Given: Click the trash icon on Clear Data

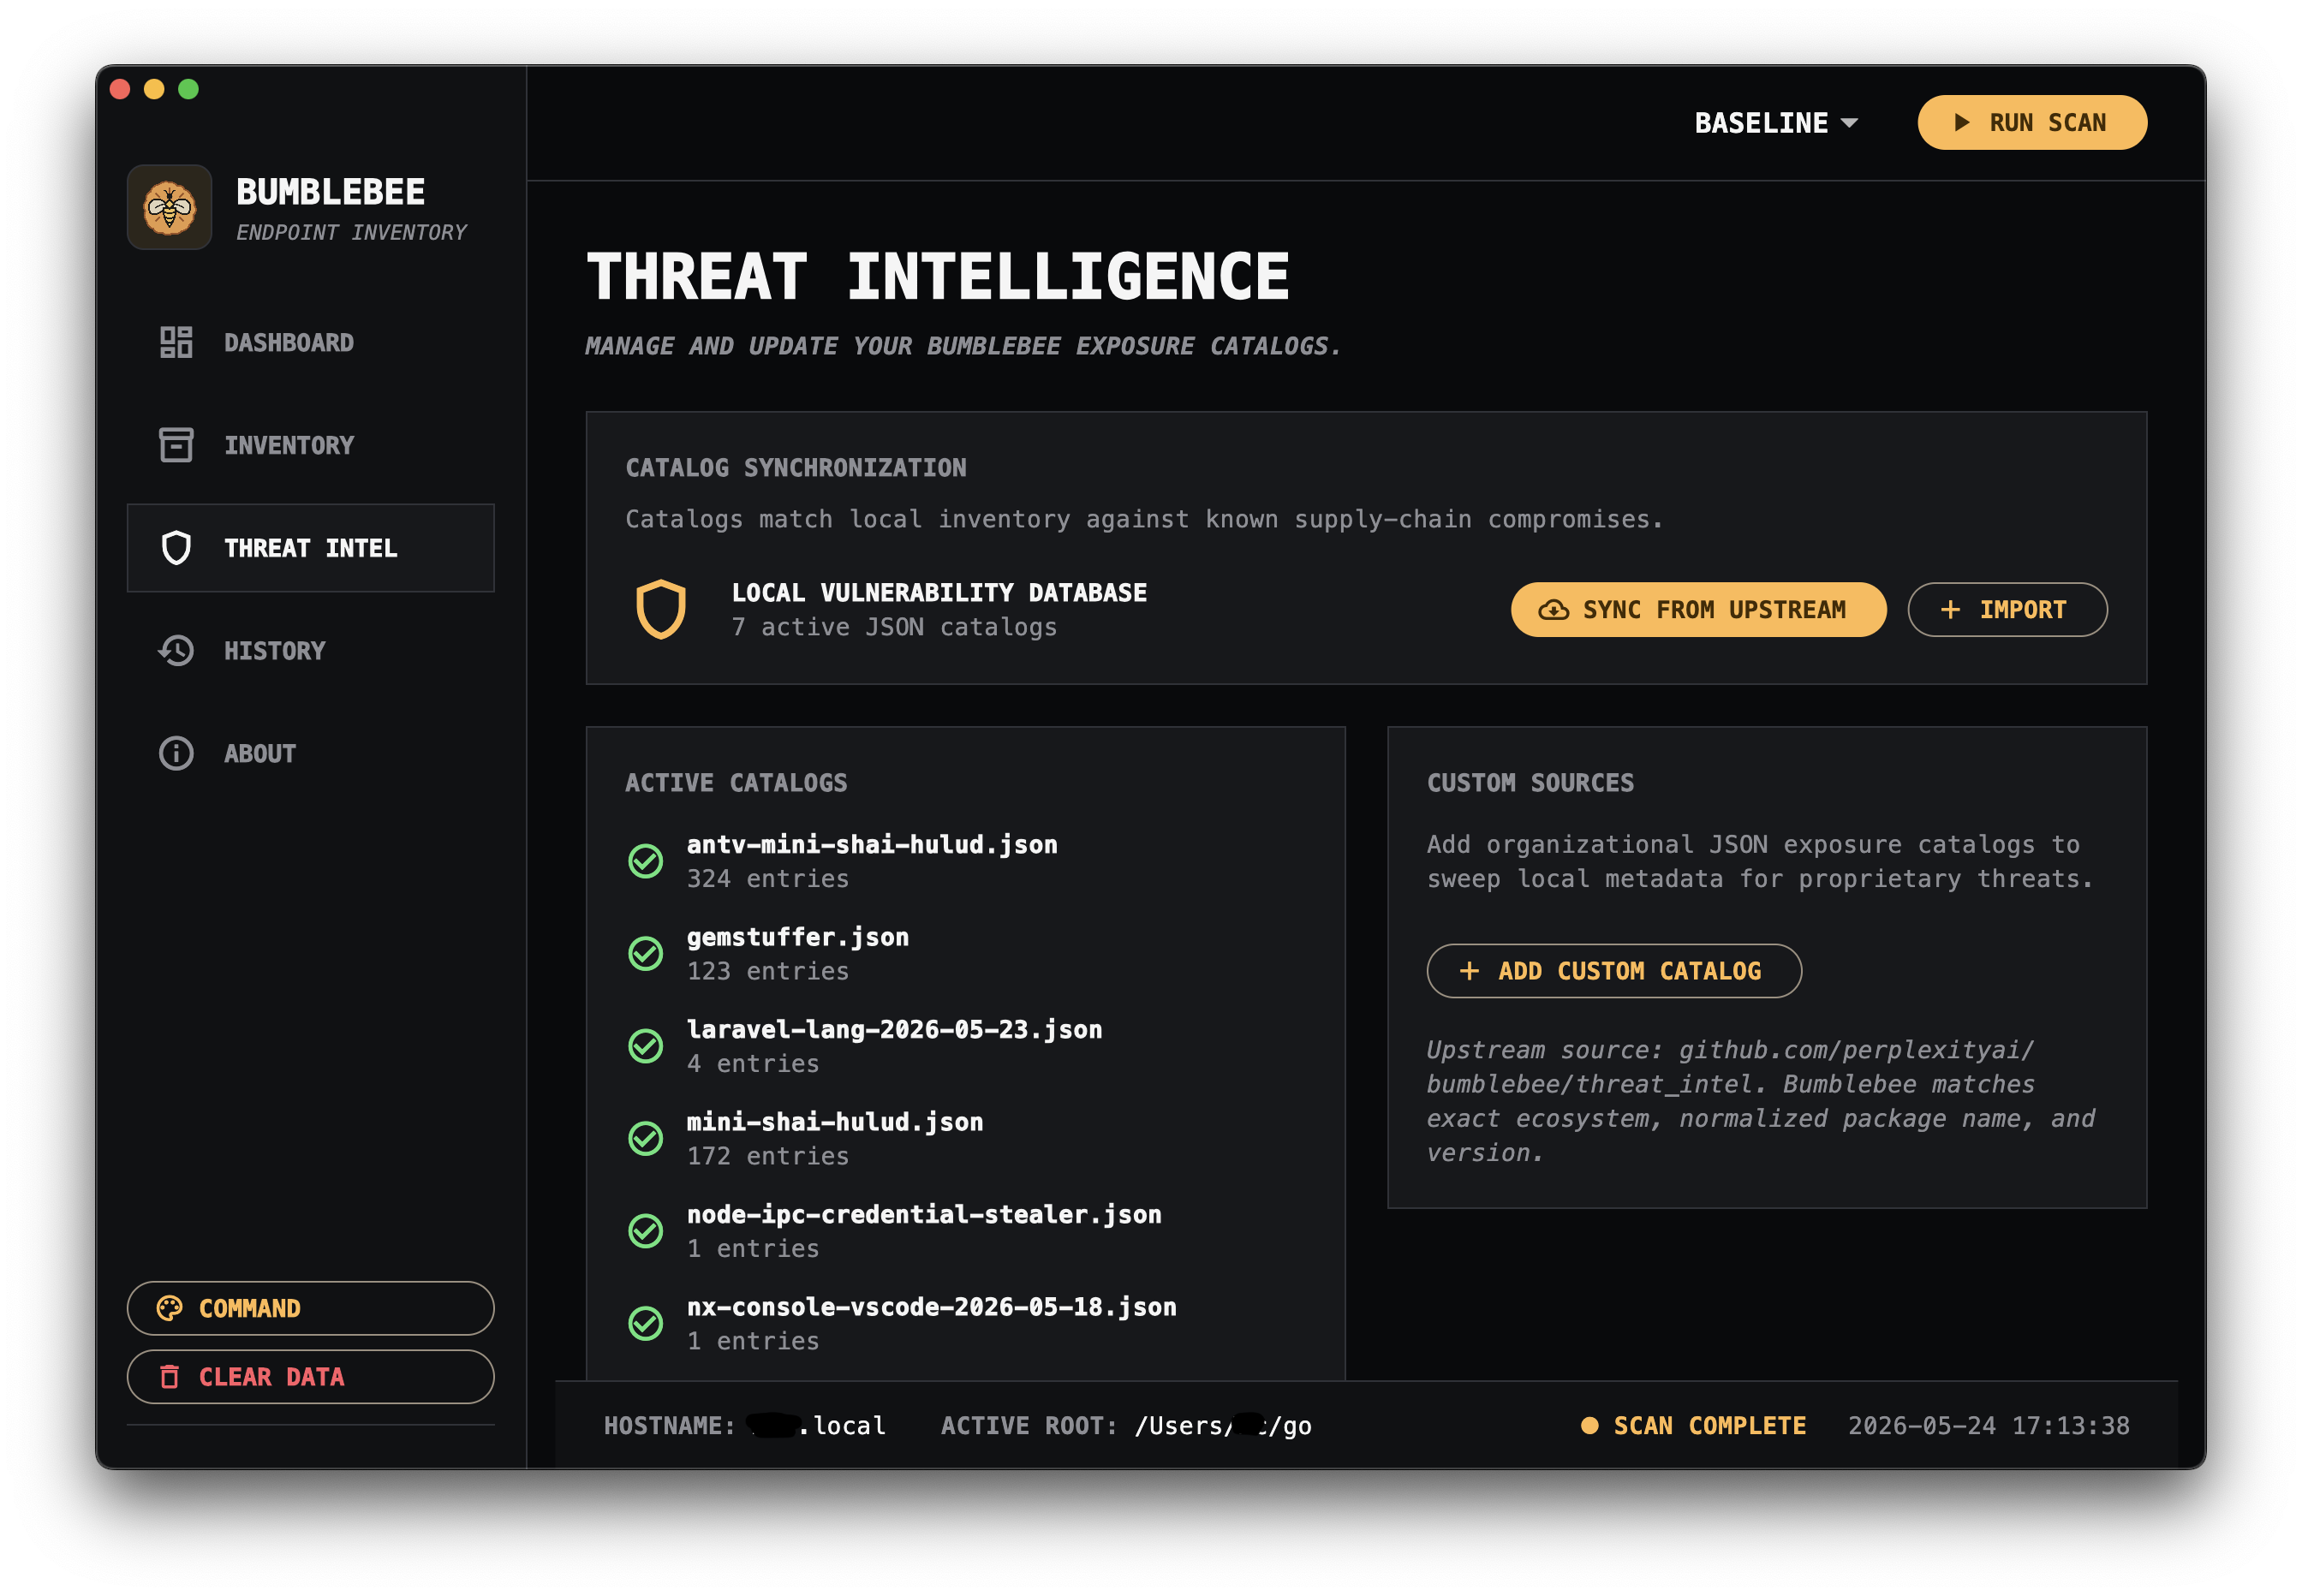Looking at the screenshot, I should [x=169, y=1377].
